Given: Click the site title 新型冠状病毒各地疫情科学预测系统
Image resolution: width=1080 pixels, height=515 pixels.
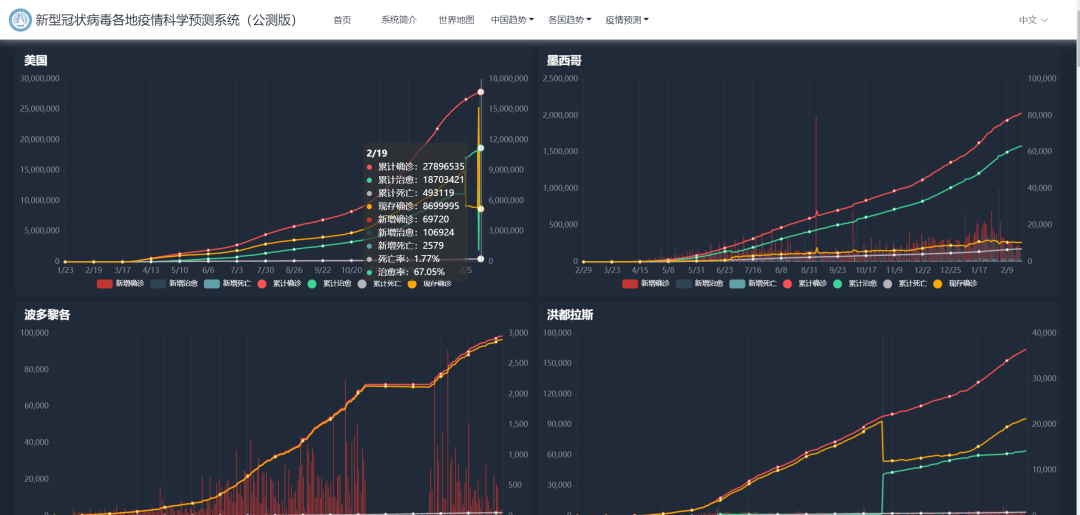Looking at the screenshot, I should coord(166,20).
